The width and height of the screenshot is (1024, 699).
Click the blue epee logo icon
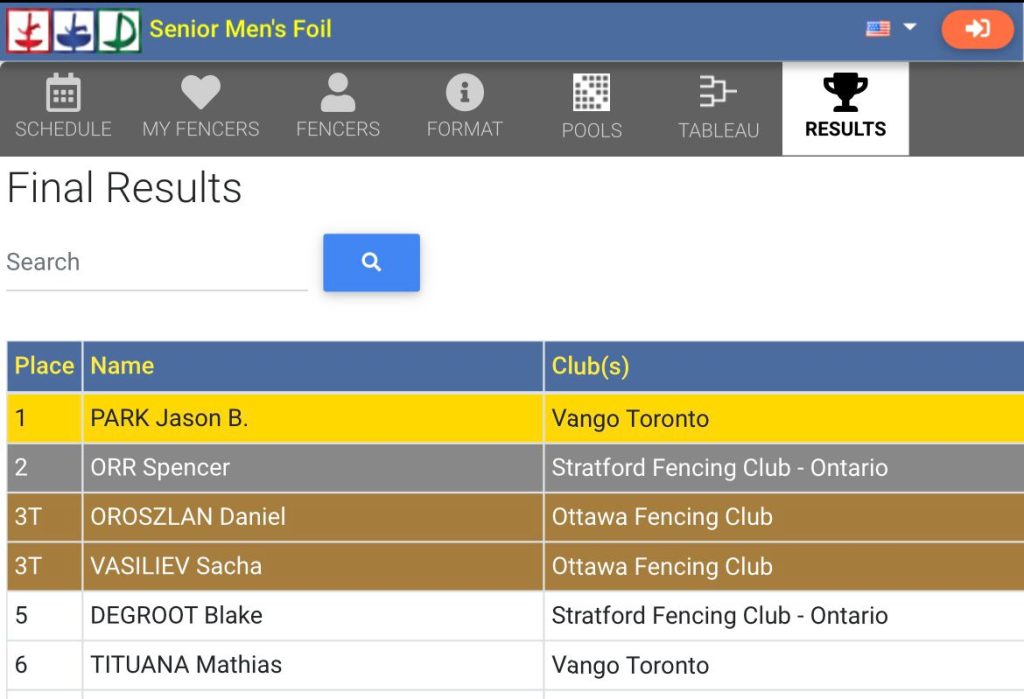click(74, 31)
